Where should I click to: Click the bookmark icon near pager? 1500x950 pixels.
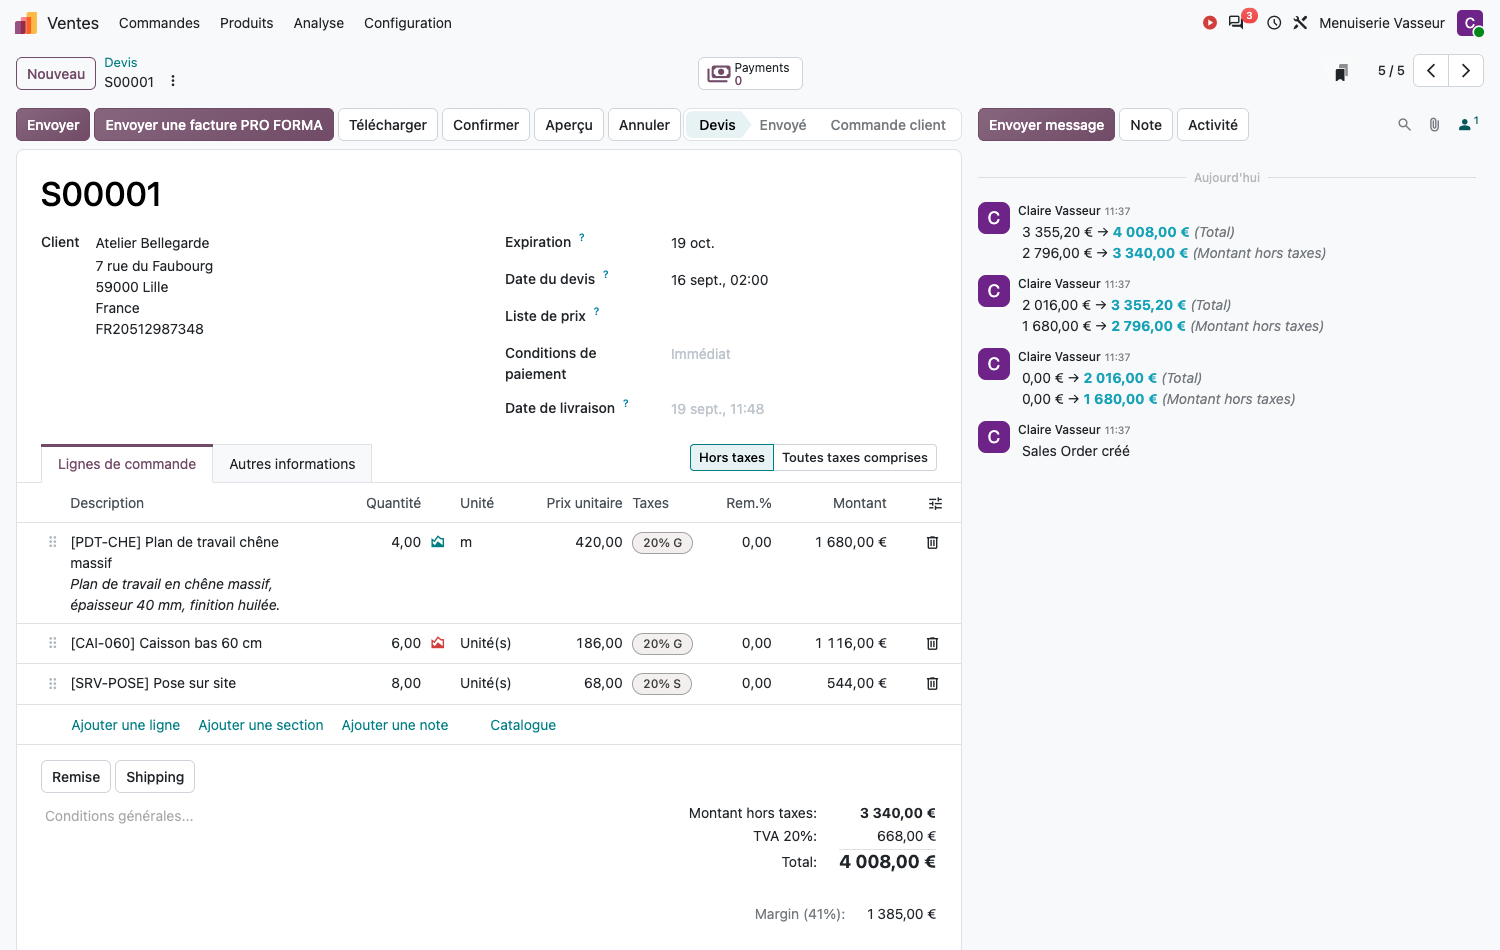tap(1341, 72)
